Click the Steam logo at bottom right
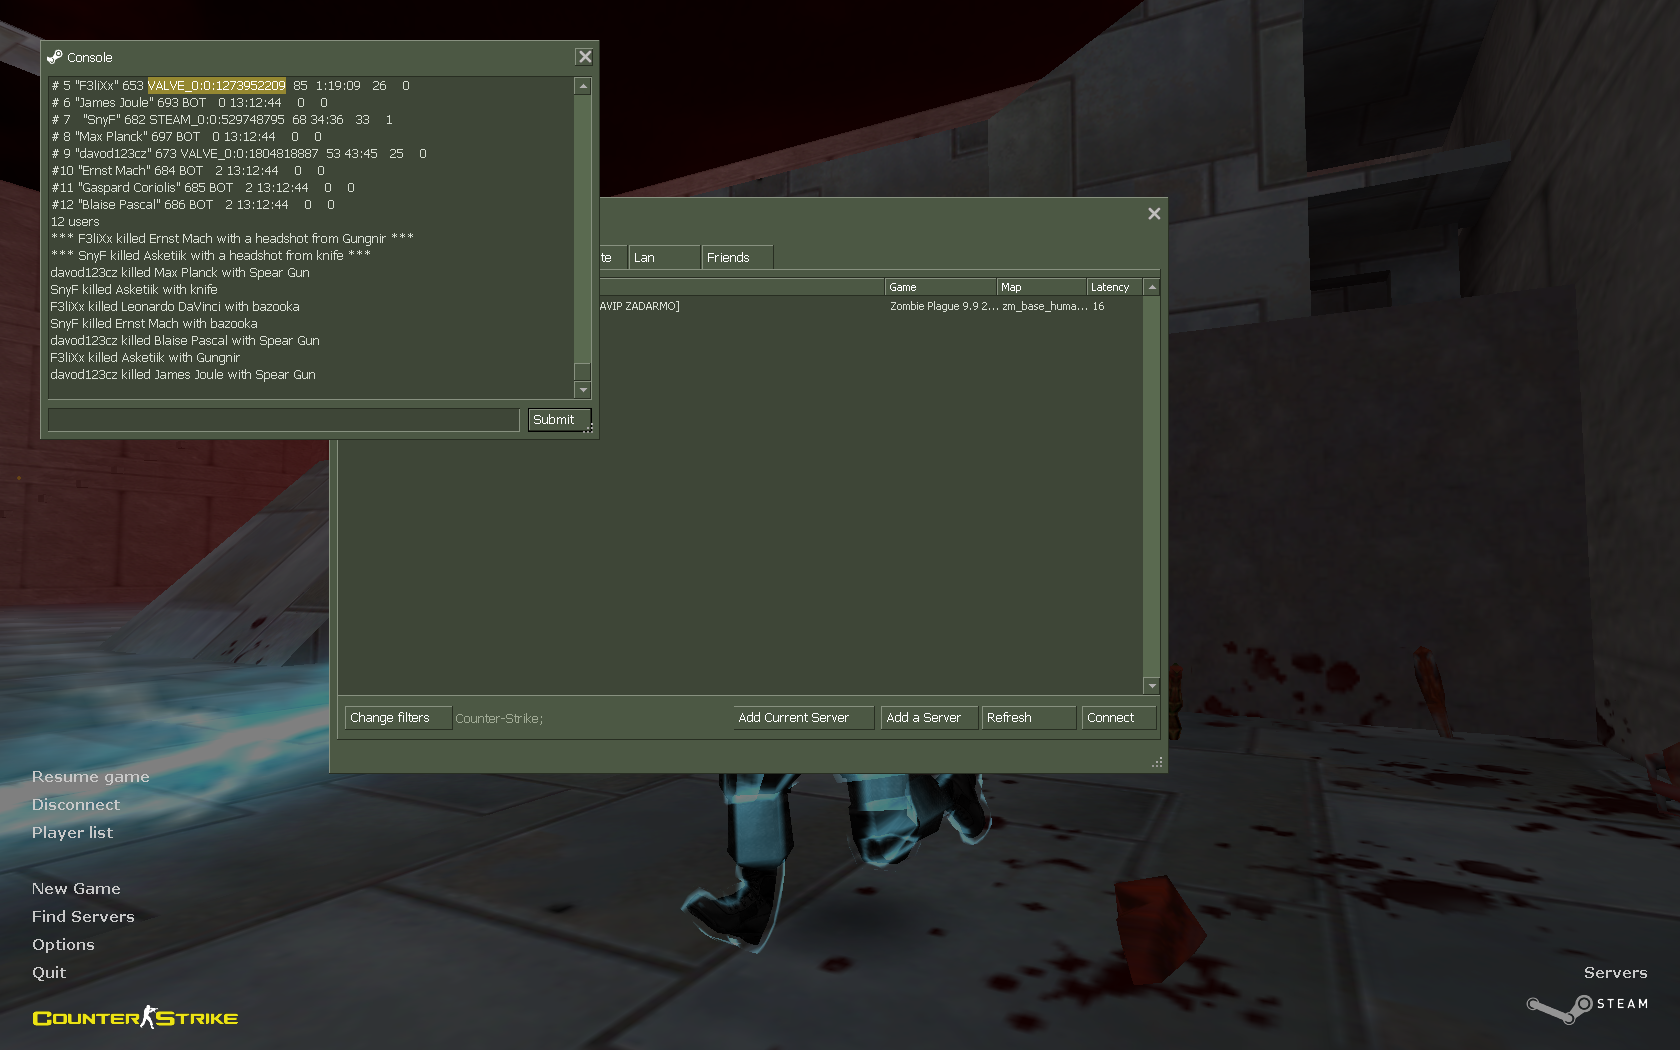The width and height of the screenshot is (1680, 1050). coord(1586,1005)
